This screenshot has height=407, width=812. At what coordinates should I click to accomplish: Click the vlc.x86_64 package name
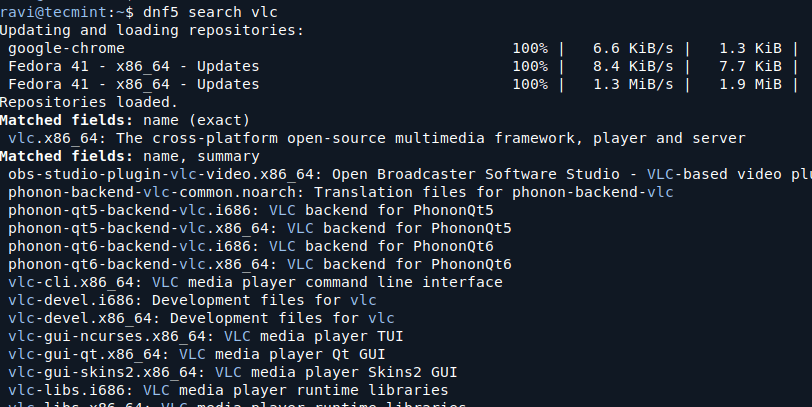tap(57, 138)
